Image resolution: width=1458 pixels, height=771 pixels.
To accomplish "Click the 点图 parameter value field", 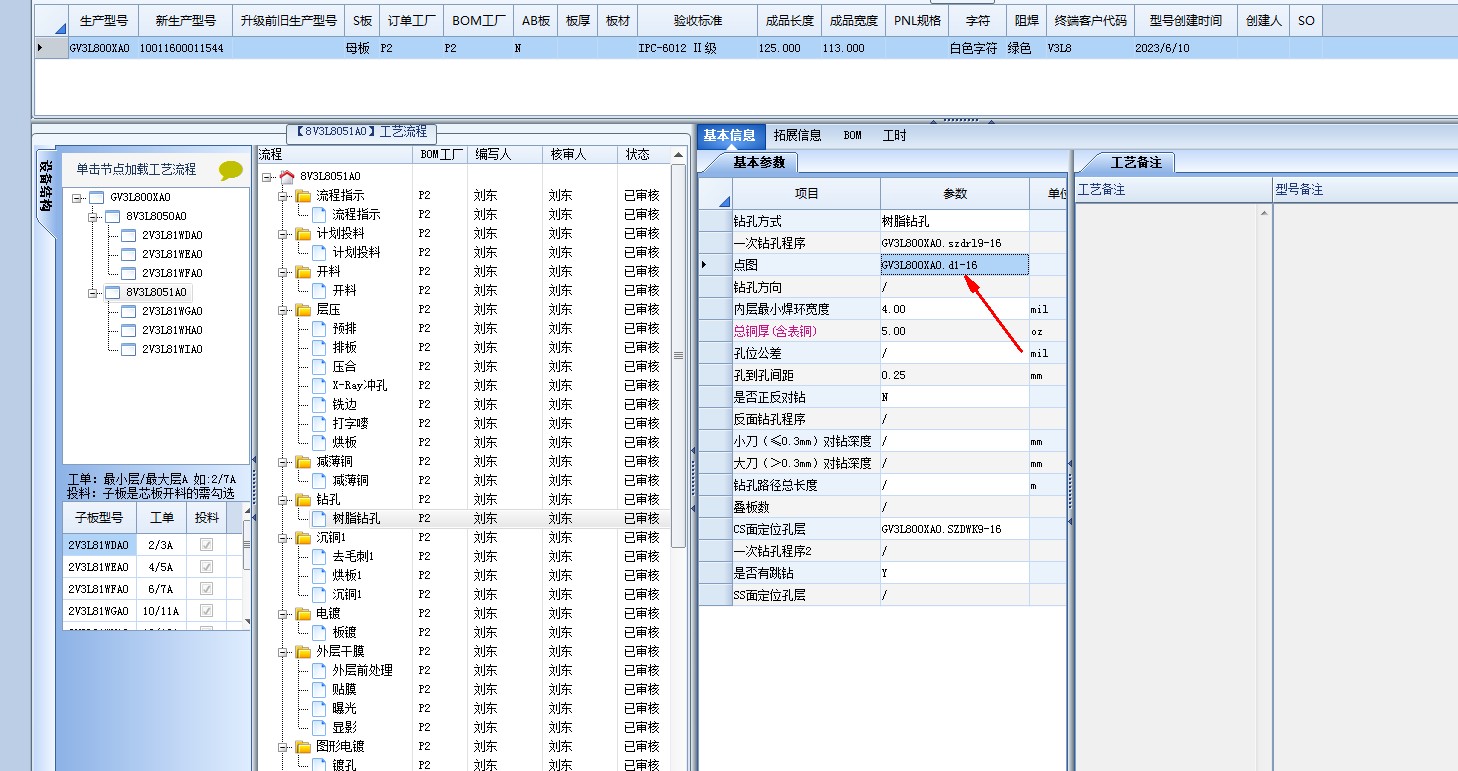I will point(954,265).
